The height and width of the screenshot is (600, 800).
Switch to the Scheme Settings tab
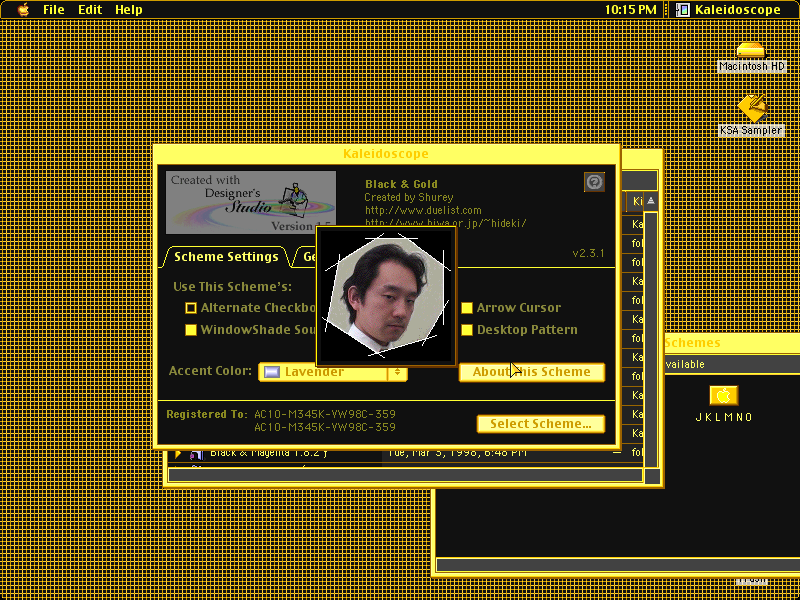[226, 257]
